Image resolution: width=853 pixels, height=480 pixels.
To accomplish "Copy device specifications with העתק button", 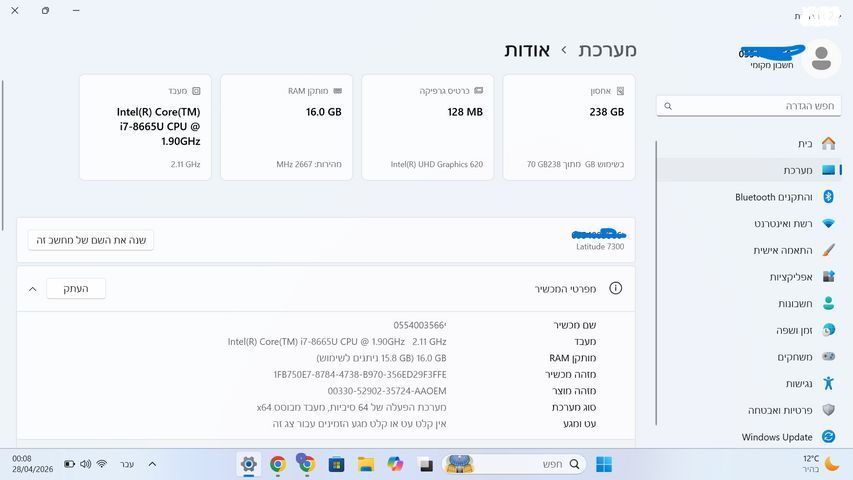I will tap(76, 288).
